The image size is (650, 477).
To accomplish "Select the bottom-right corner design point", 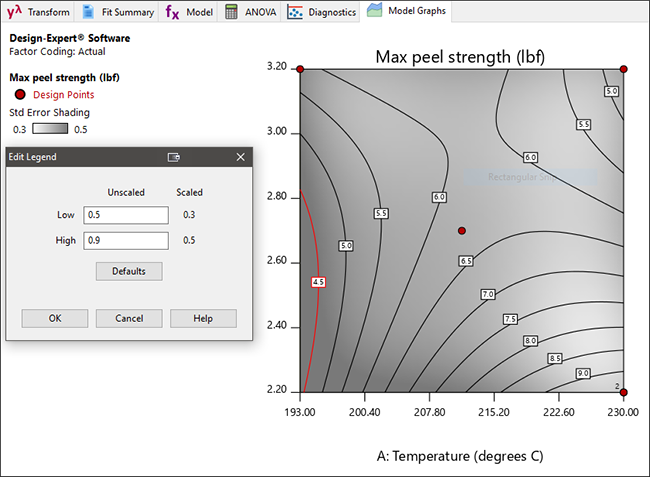I will pos(623,392).
